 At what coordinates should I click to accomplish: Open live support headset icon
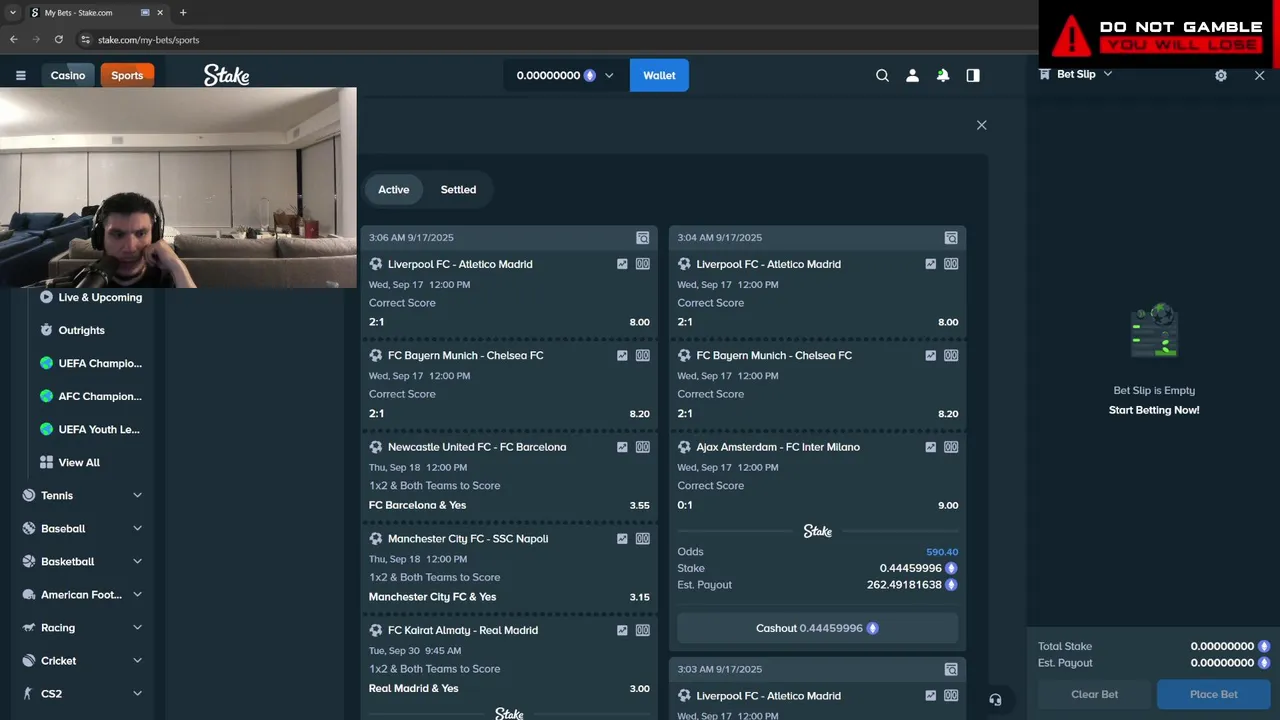pos(995,700)
